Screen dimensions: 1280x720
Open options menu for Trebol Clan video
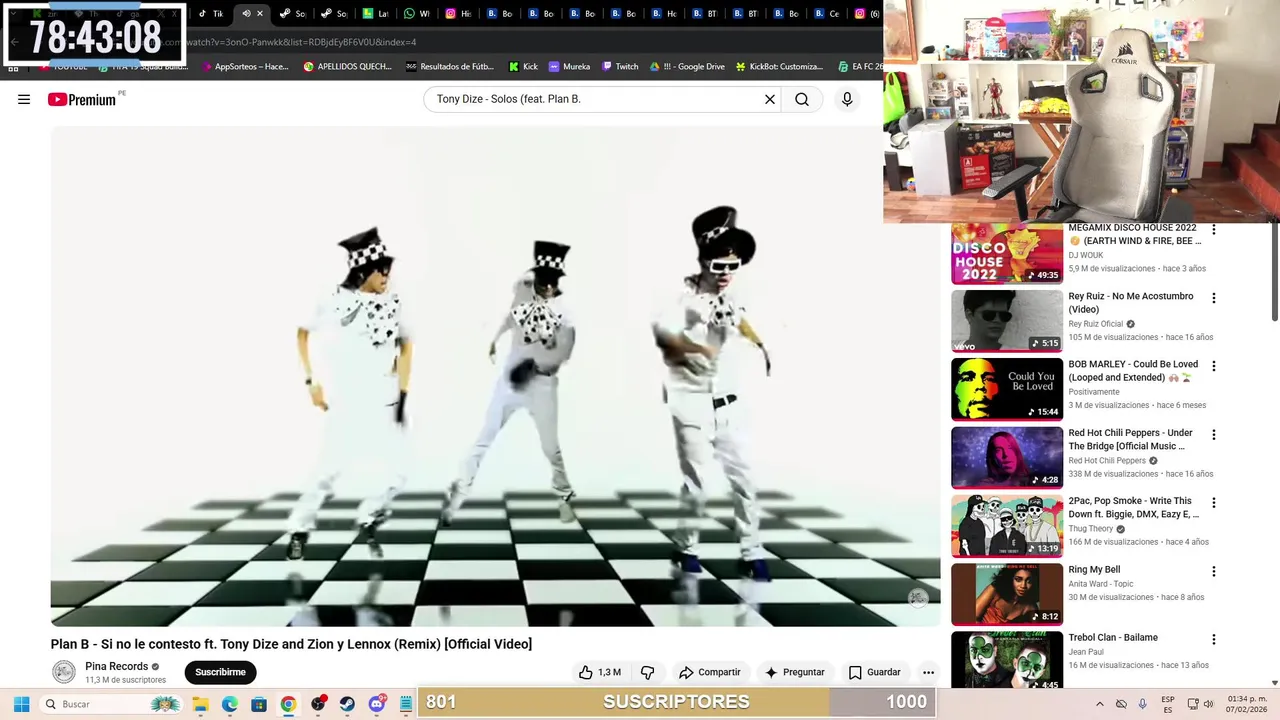[x=1214, y=639]
